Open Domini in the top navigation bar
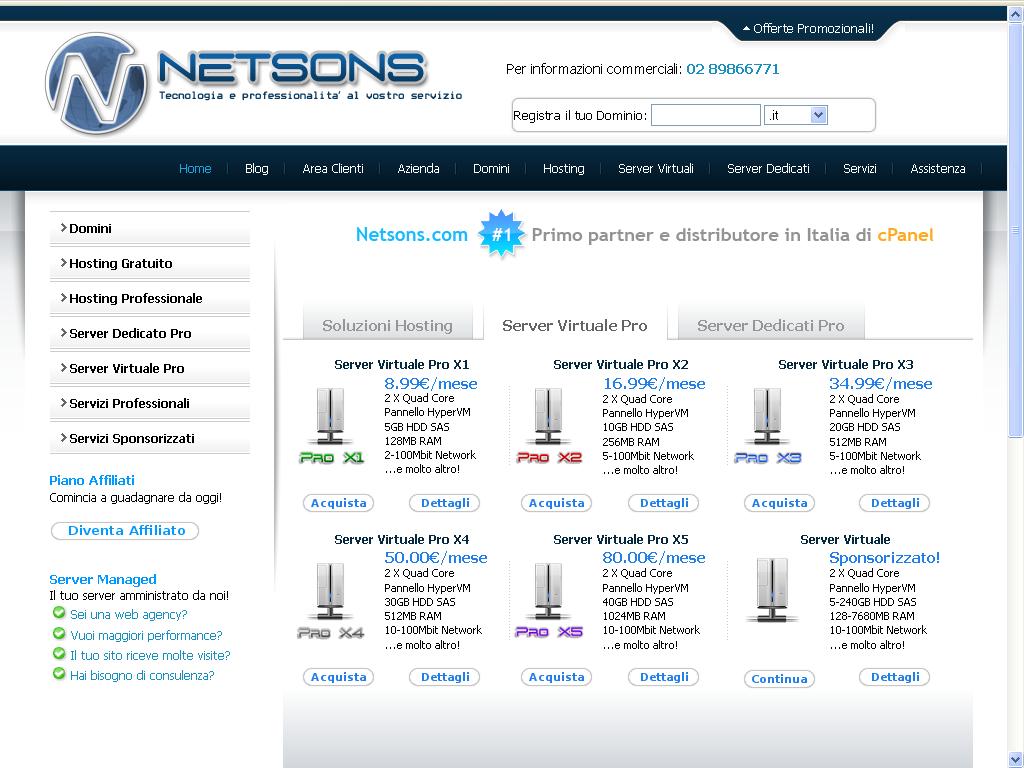 (x=491, y=168)
